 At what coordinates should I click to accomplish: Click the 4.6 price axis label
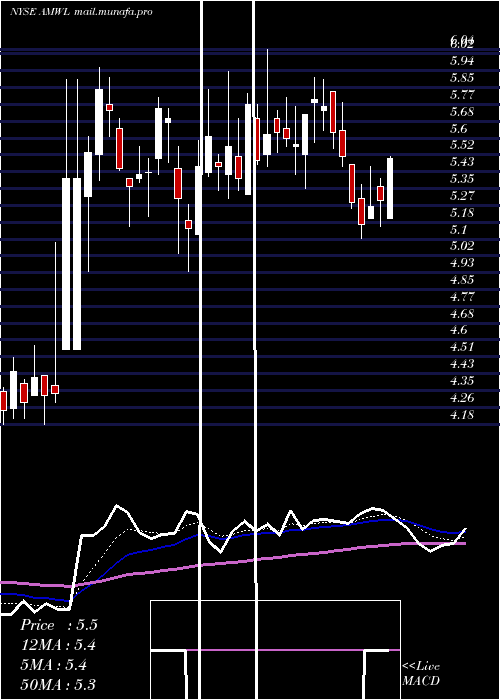(x=458, y=330)
